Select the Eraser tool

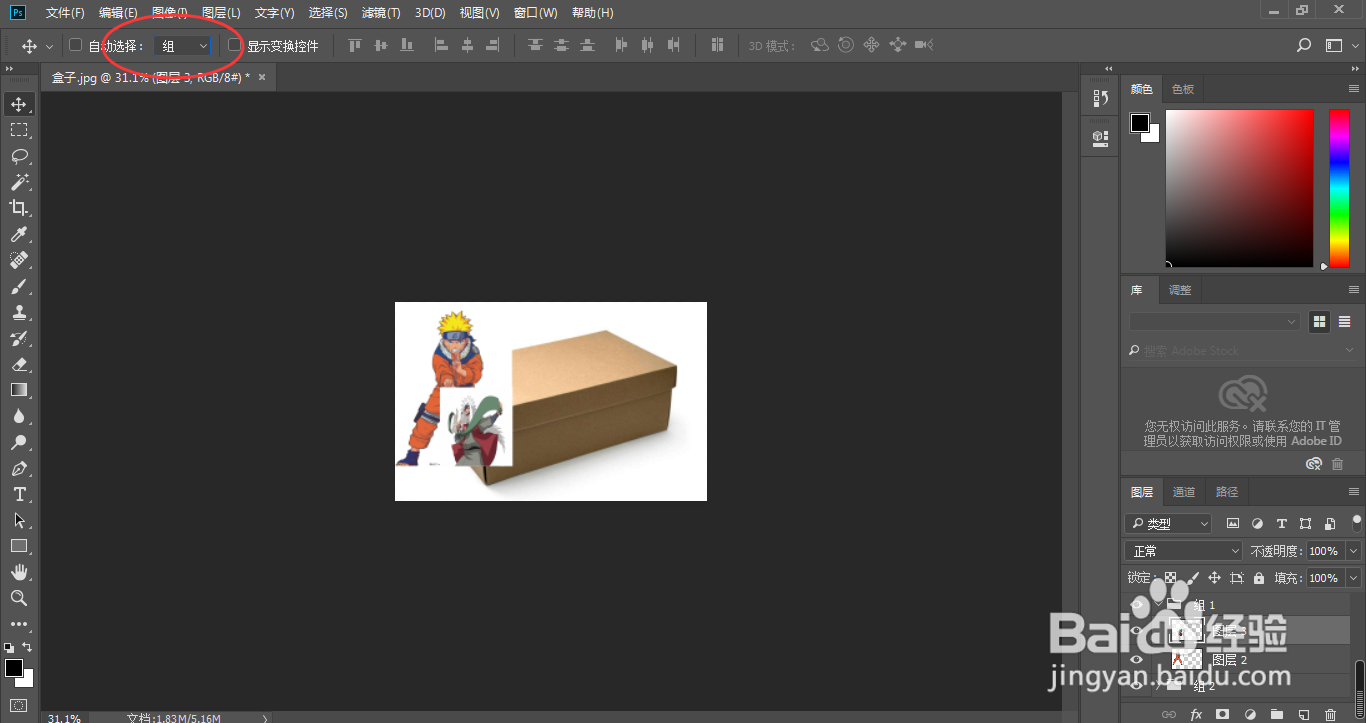tap(19, 364)
